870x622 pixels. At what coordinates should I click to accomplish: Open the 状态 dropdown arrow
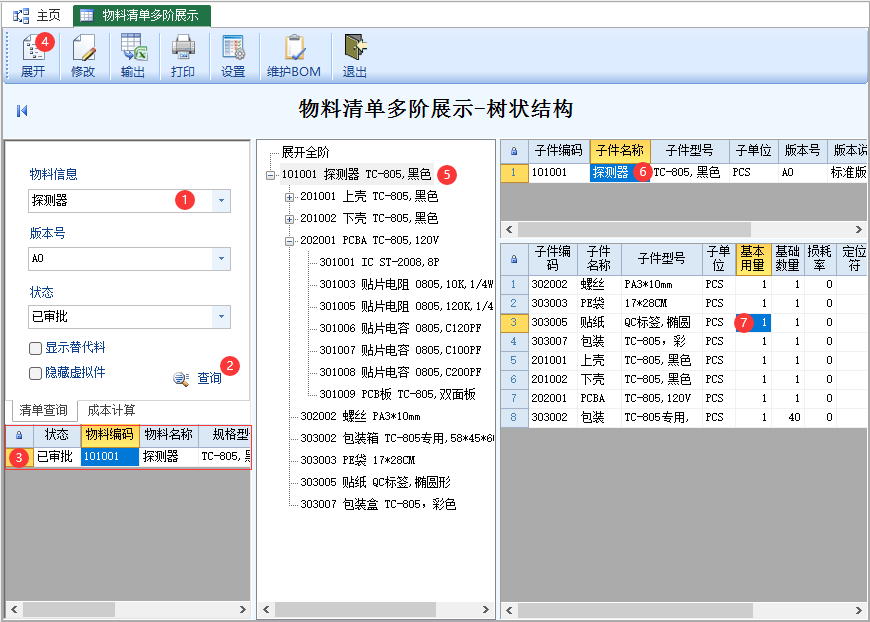[x=221, y=317]
